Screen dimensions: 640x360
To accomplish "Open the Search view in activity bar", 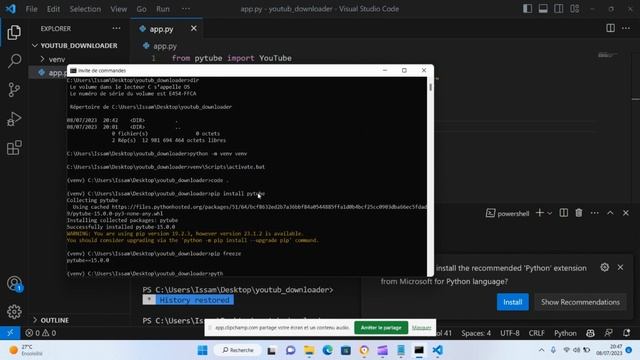I will click(14, 61).
